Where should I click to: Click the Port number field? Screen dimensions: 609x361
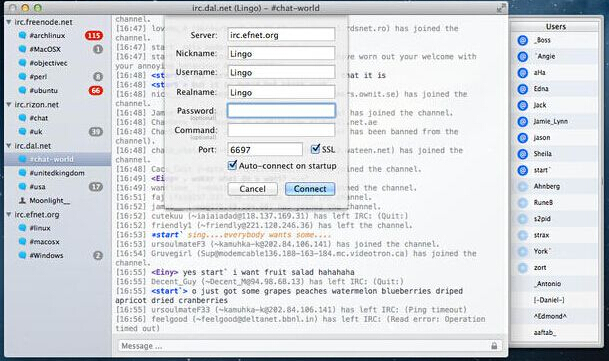click(265, 149)
